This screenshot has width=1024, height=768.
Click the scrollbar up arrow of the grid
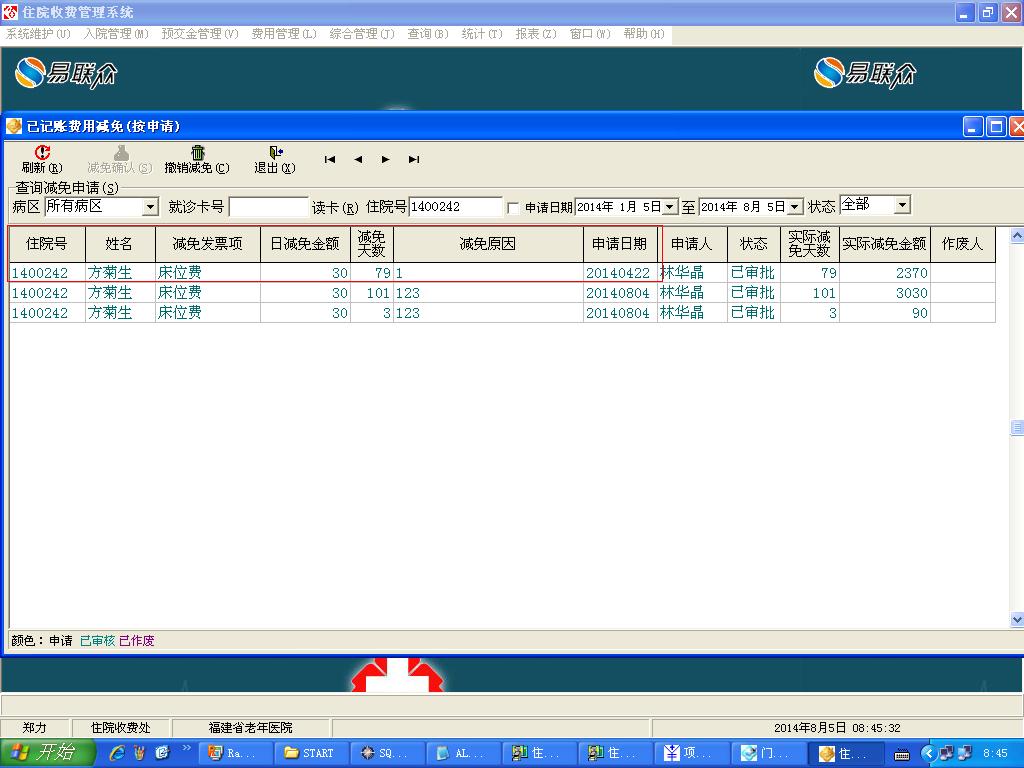pos(1017,235)
